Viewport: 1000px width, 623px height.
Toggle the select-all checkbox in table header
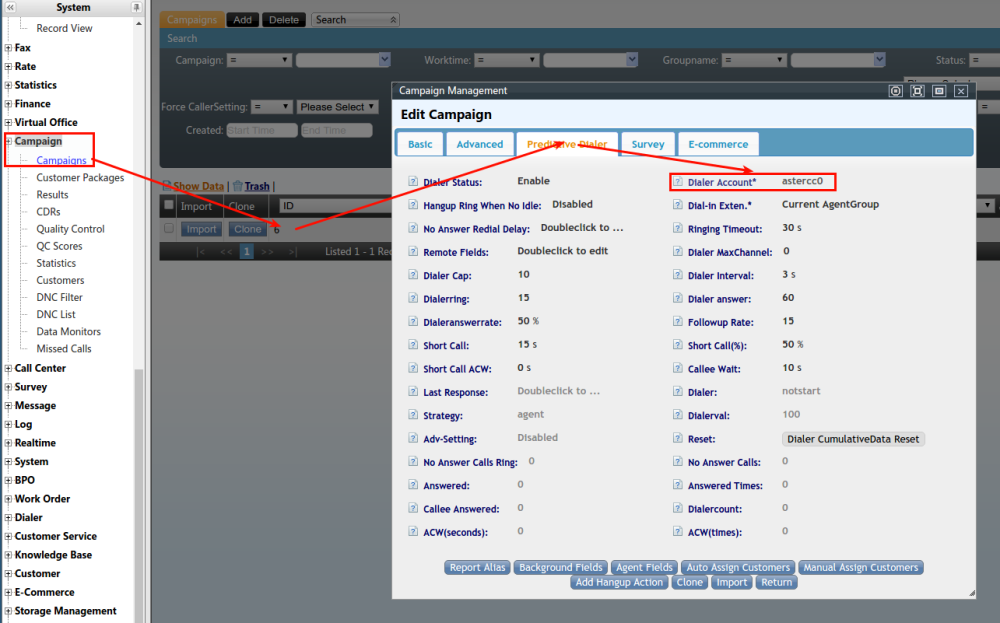pos(169,206)
